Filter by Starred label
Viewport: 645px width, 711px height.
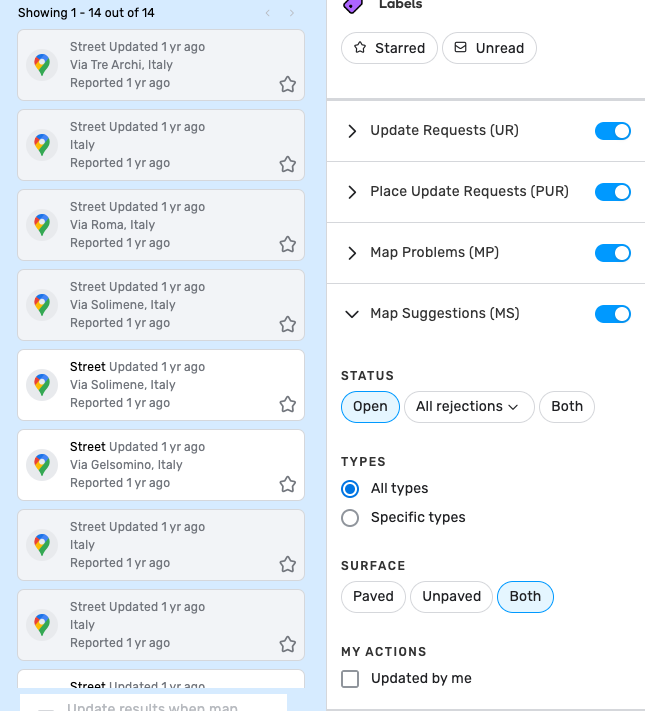click(389, 48)
